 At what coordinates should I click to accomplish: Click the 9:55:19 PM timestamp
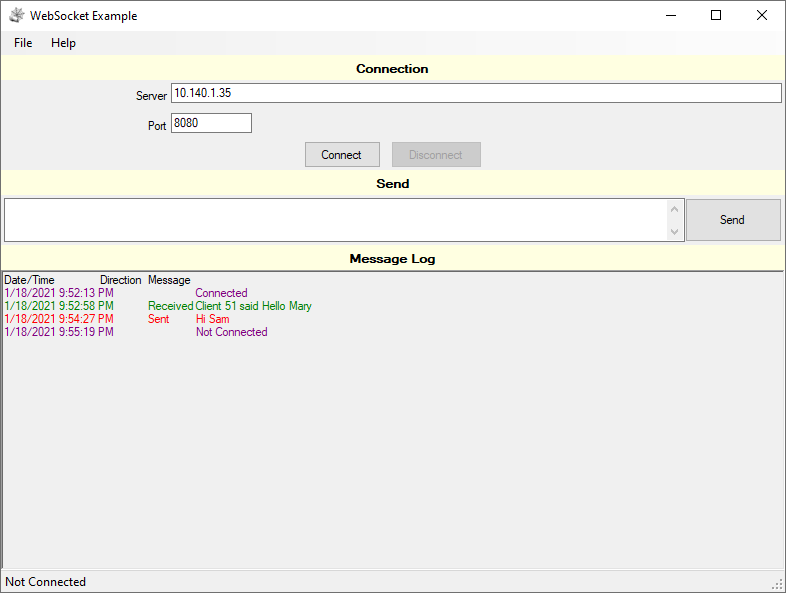pos(59,332)
